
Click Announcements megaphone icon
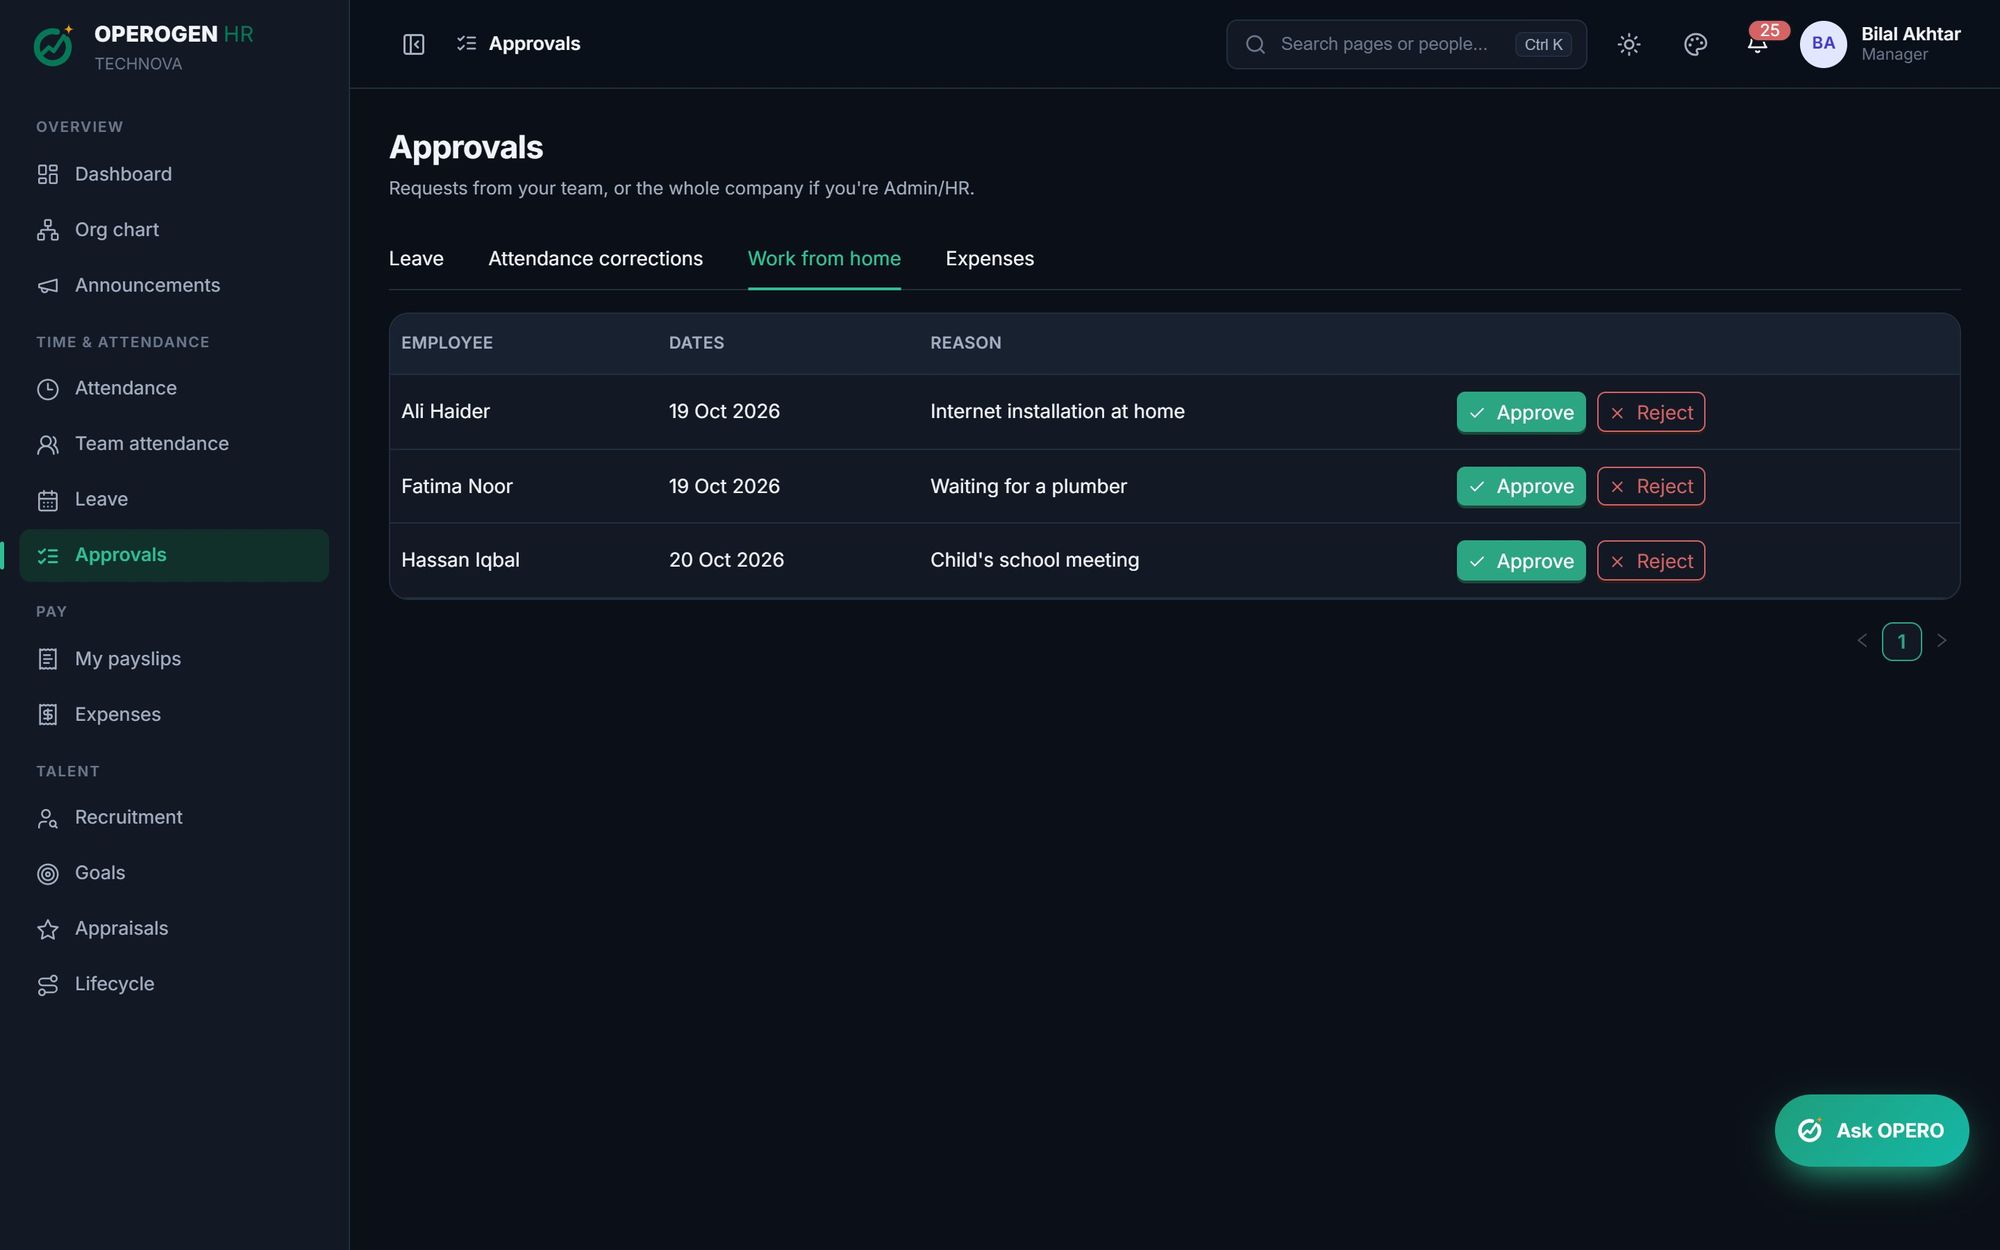click(x=48, y=286)
